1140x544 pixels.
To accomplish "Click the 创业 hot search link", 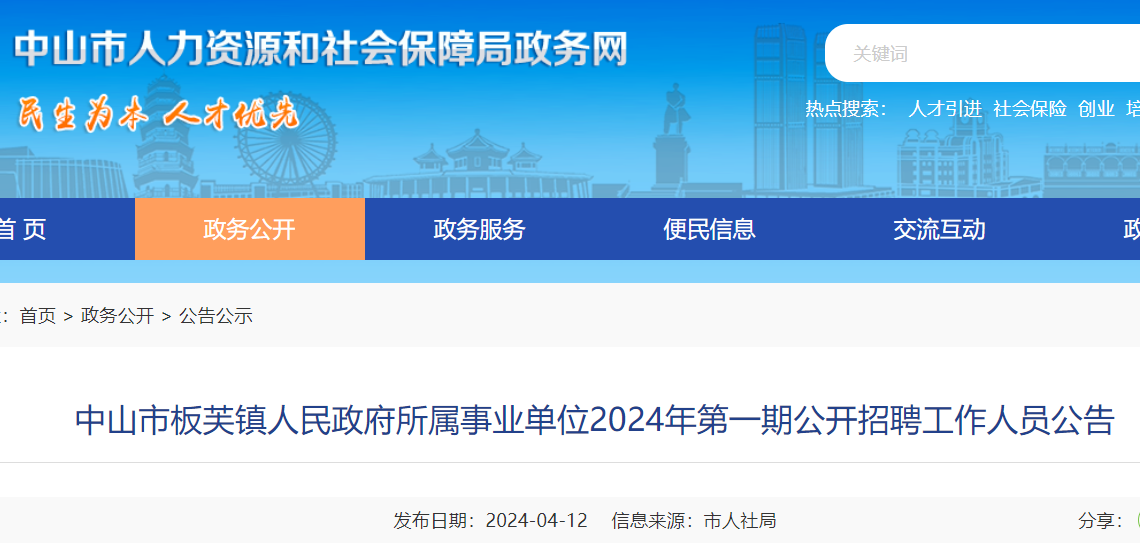I will pyautogui.click(x=1096, y=109).
